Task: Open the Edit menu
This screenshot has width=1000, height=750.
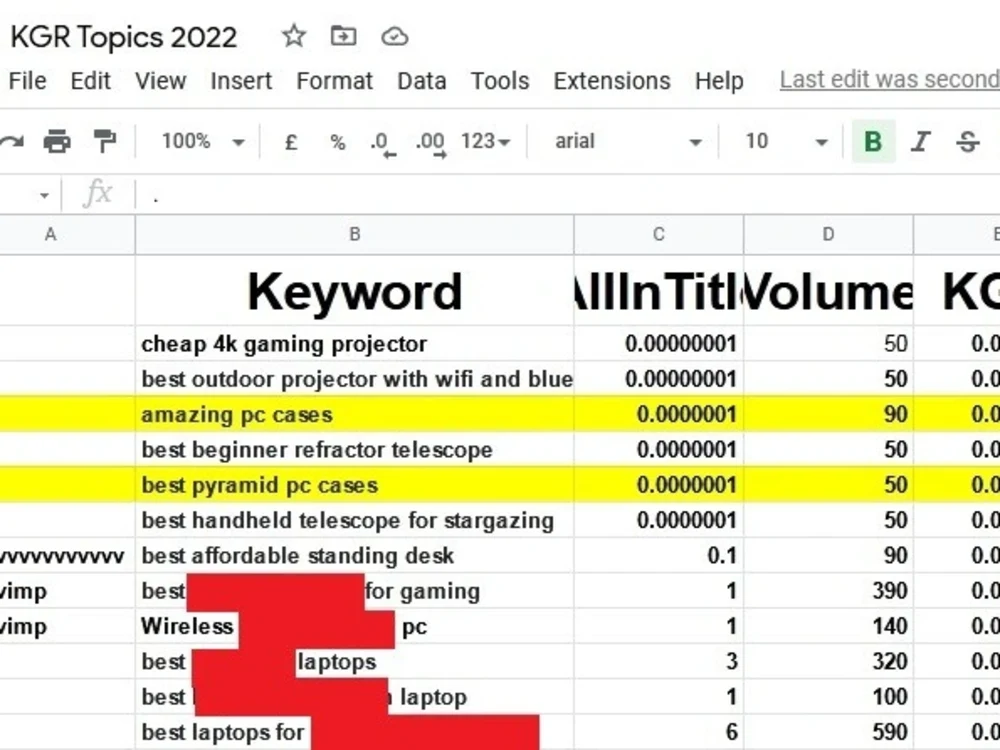Action: 91,81
